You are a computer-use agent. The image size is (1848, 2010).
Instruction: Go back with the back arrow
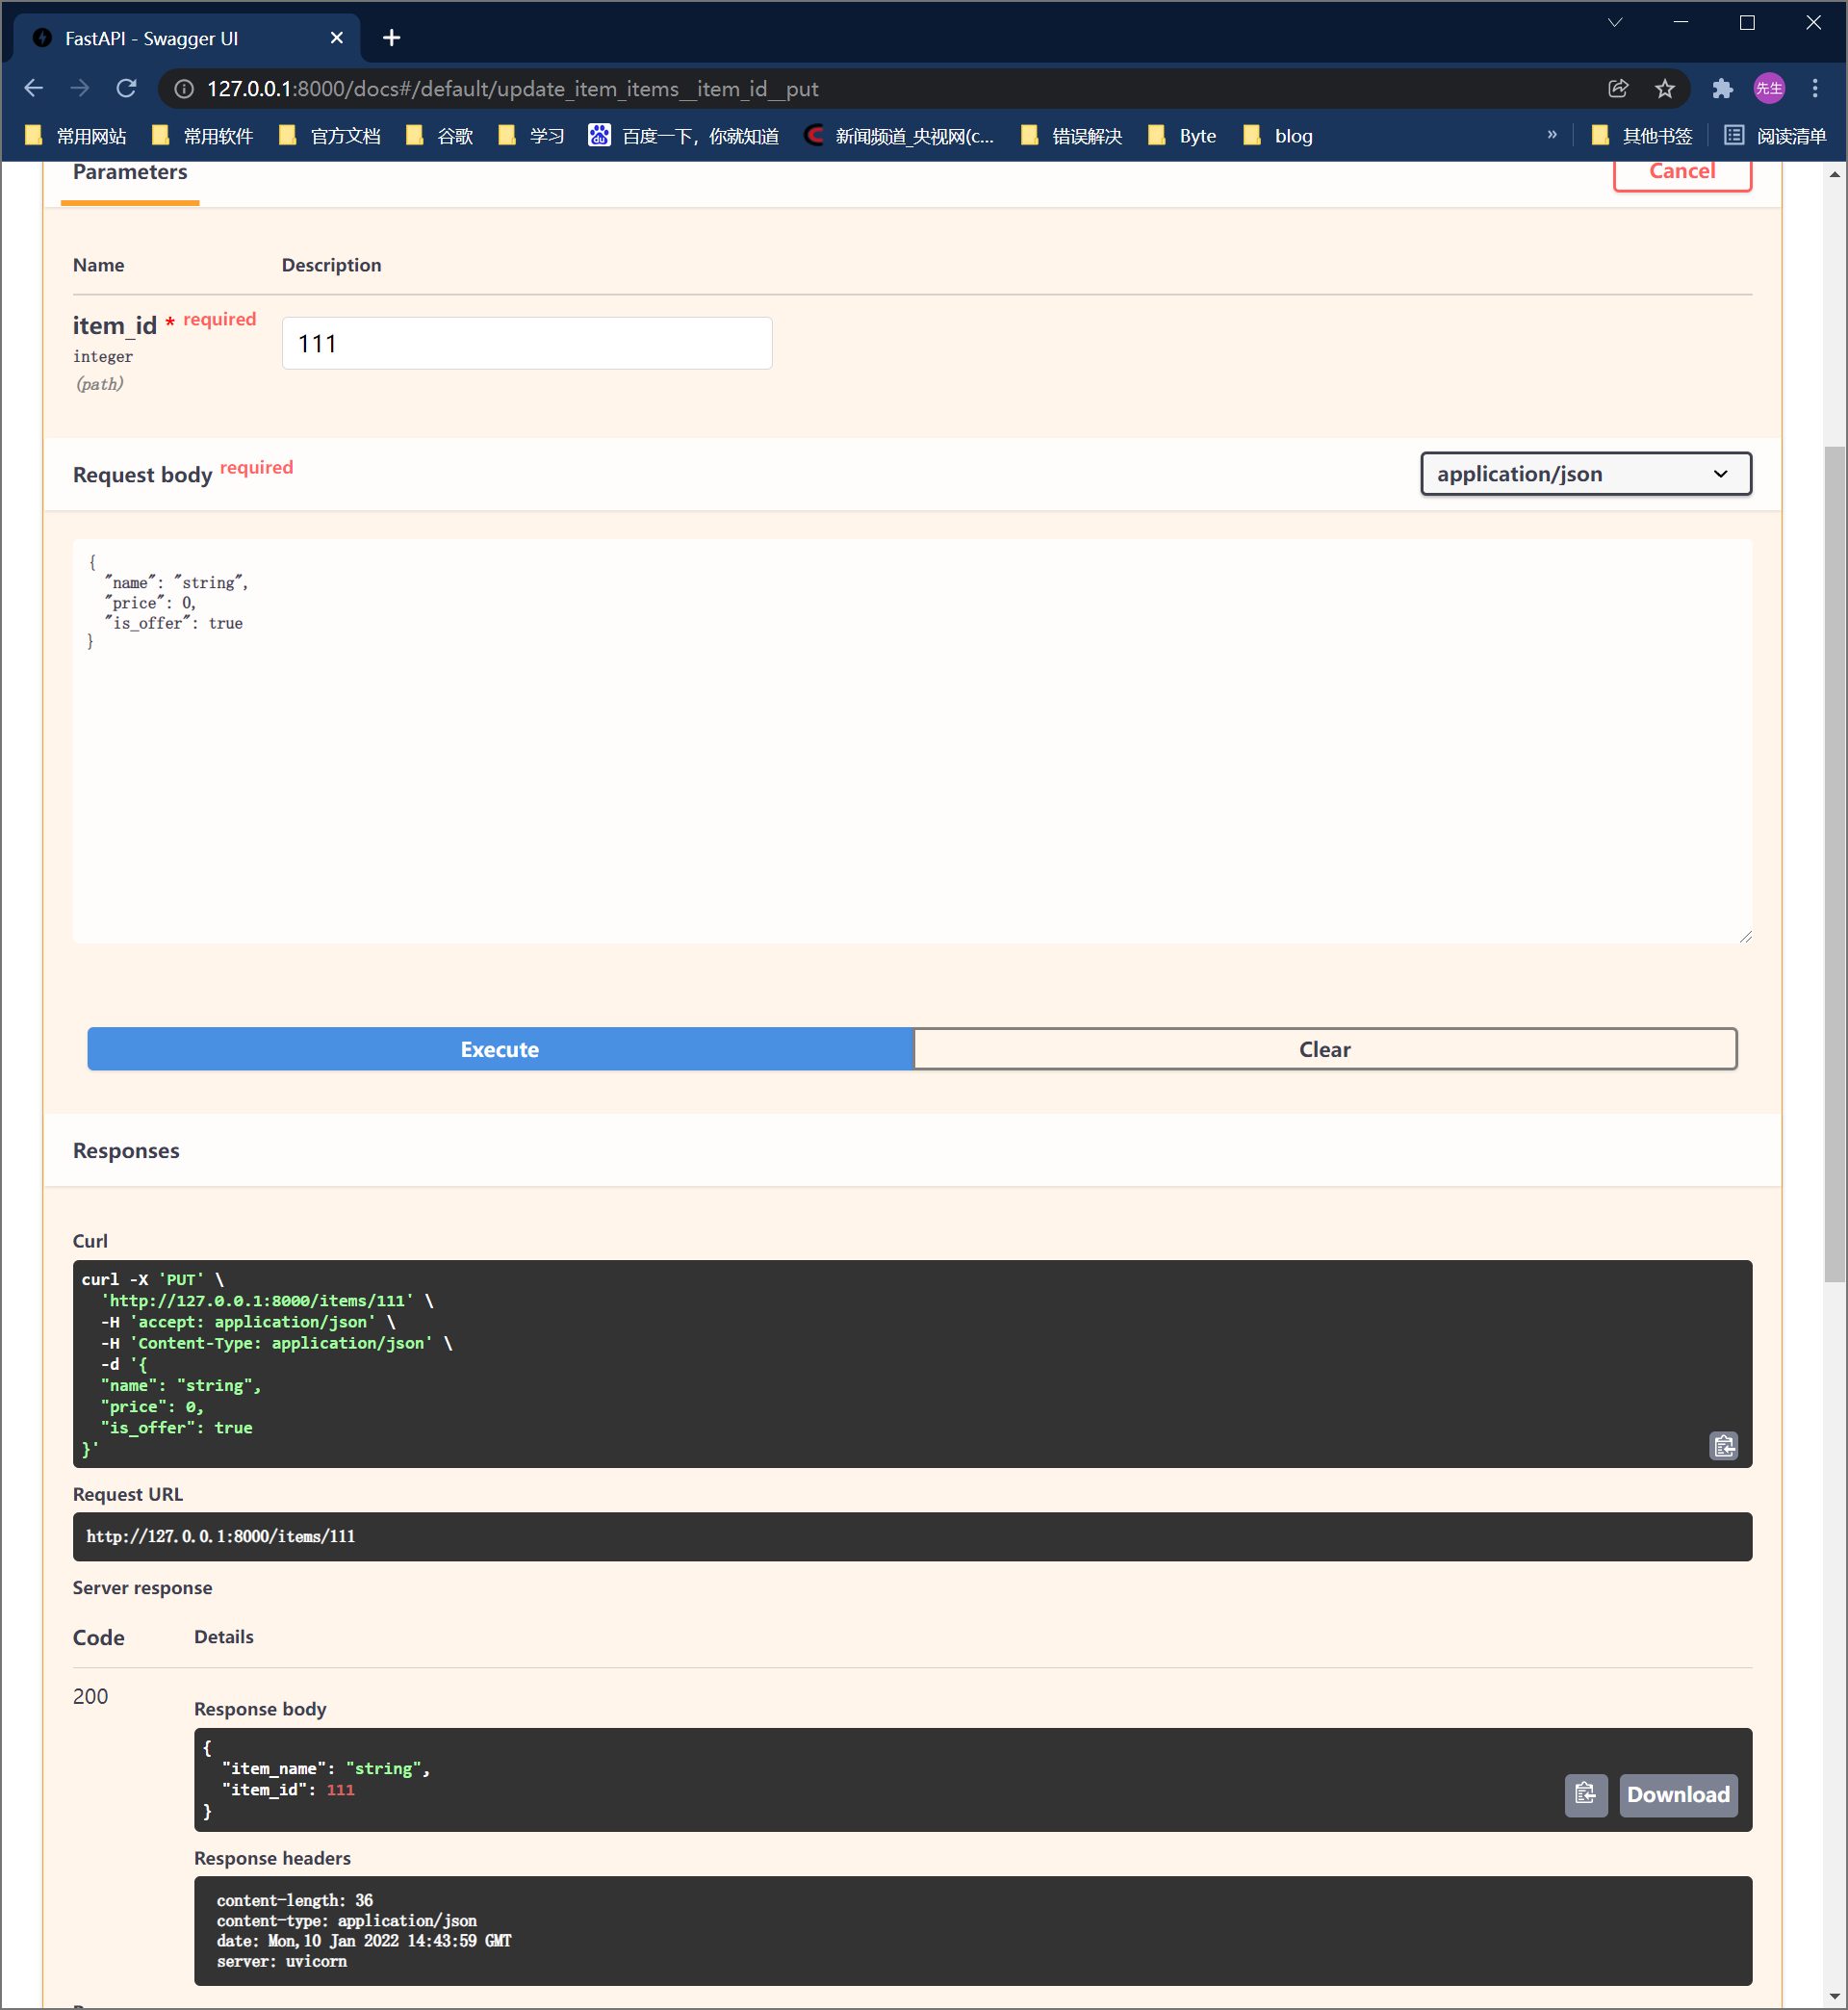pos(33,89)
